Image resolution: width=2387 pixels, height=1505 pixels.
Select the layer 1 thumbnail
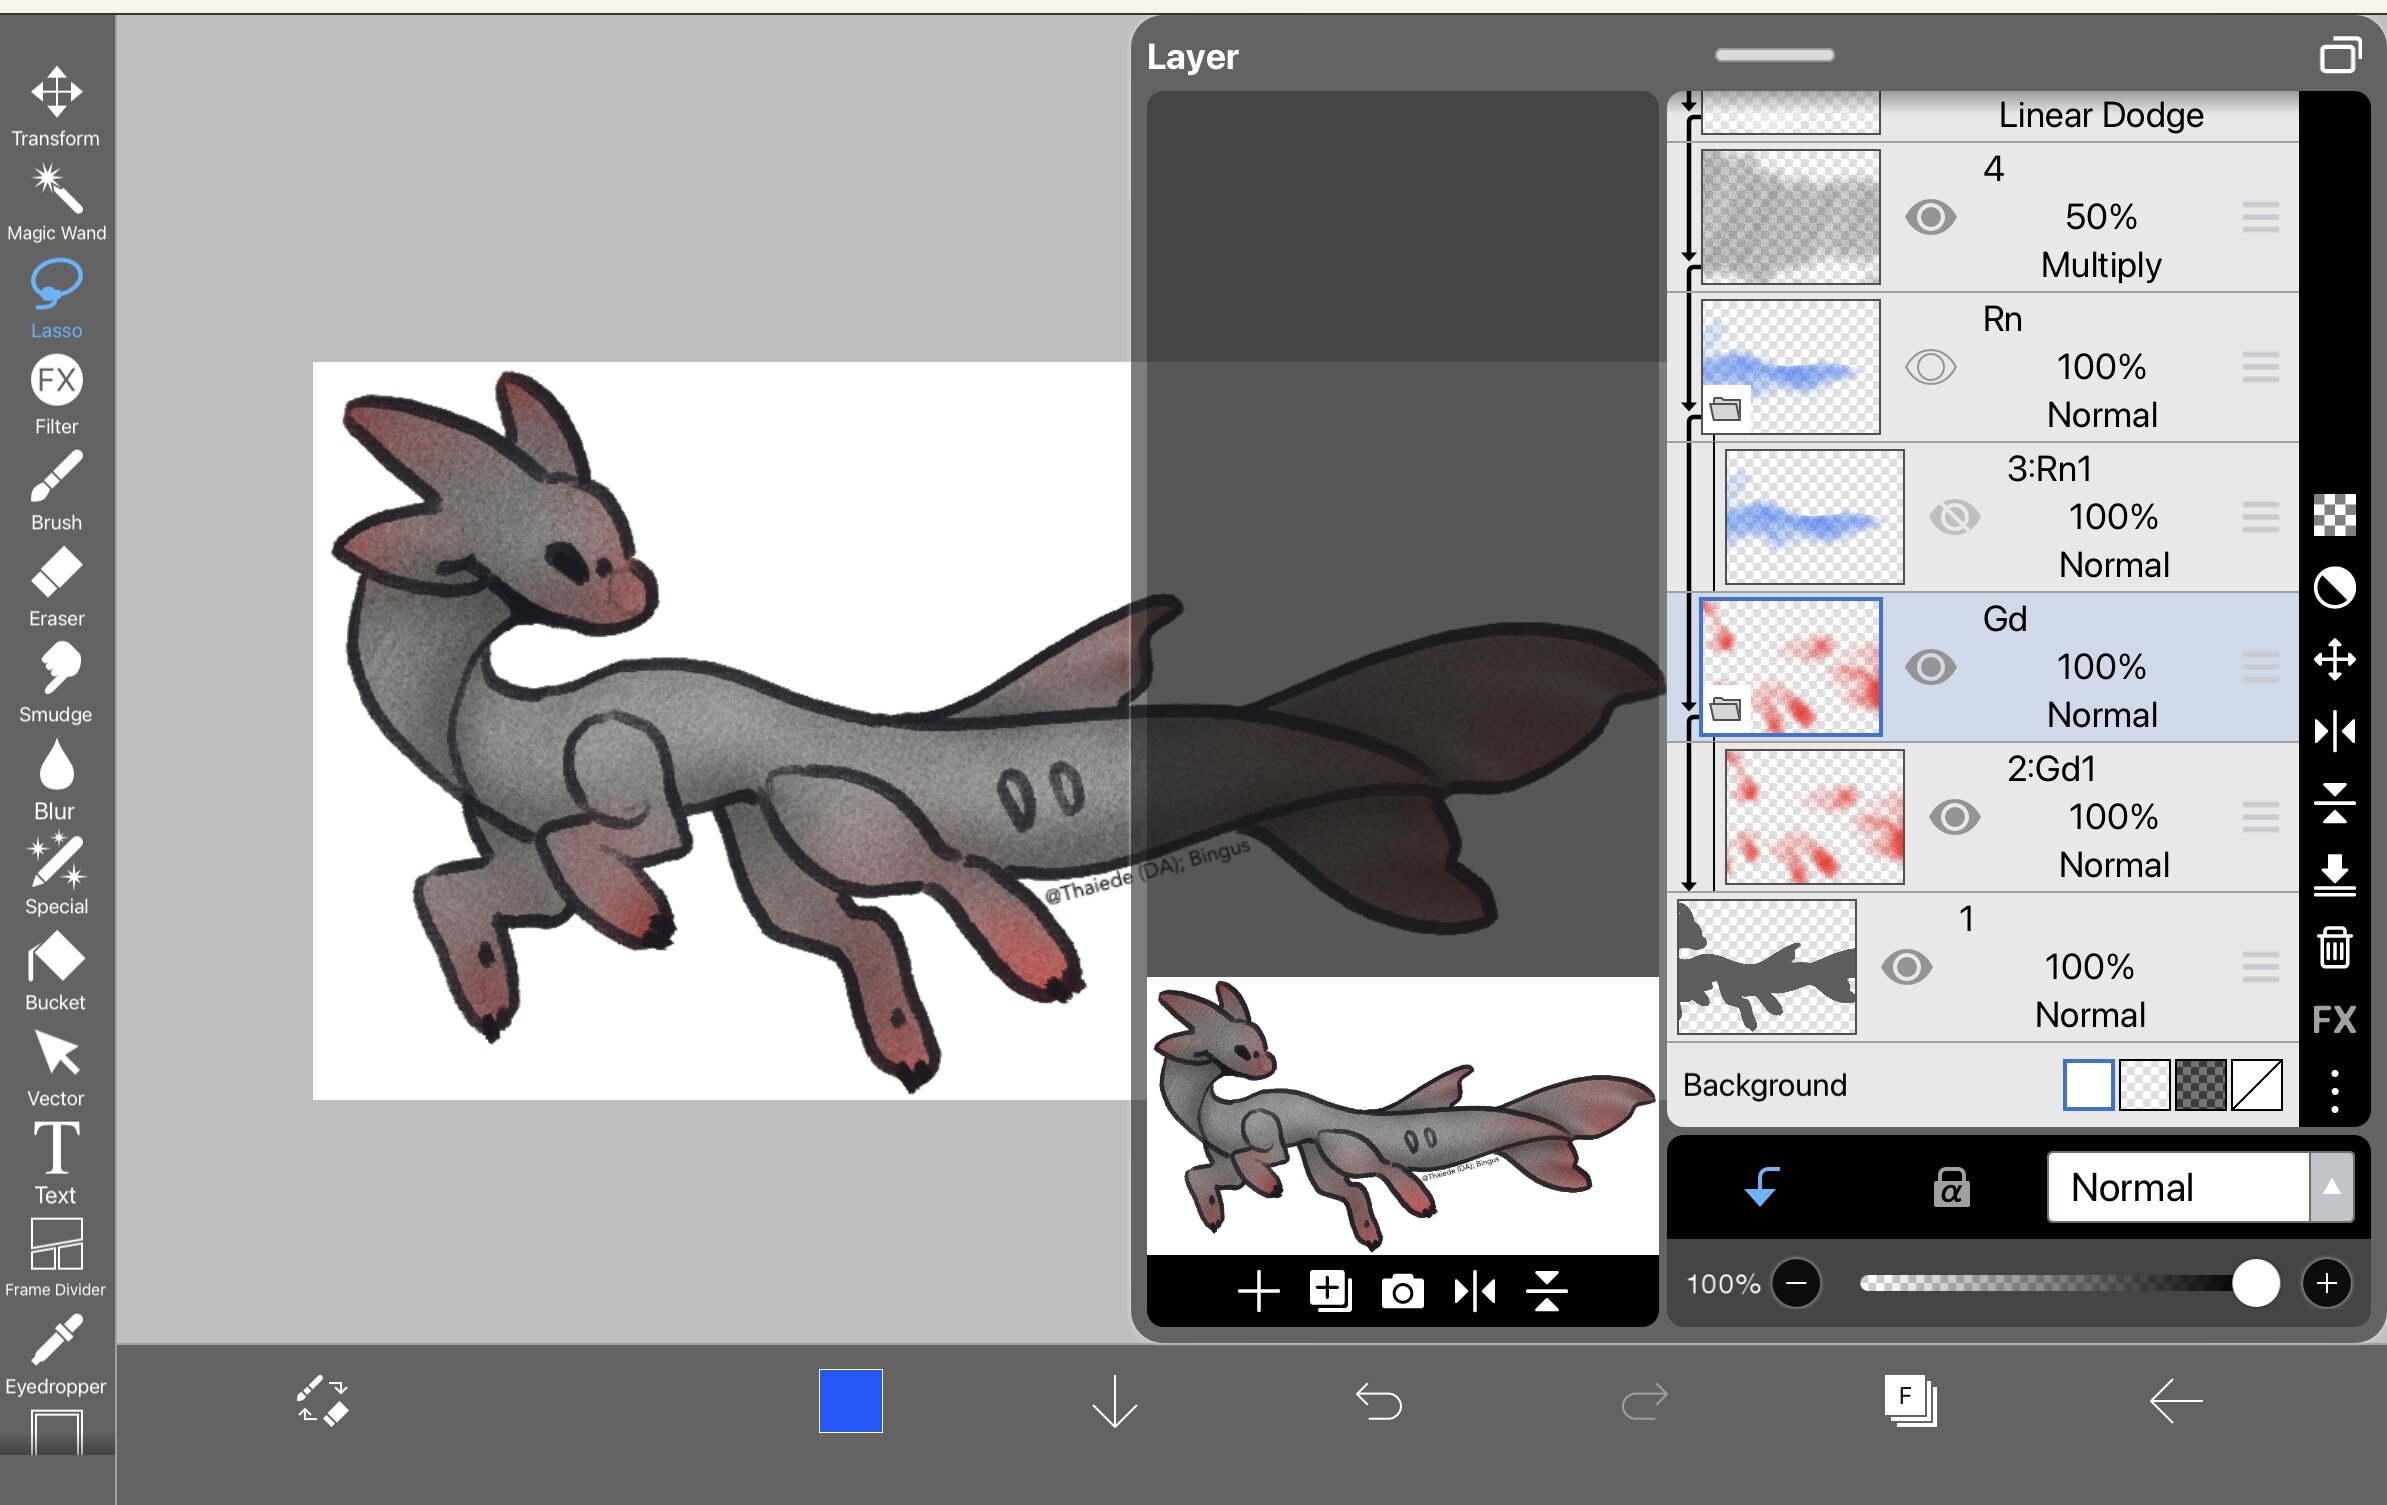coord(1766,967)
